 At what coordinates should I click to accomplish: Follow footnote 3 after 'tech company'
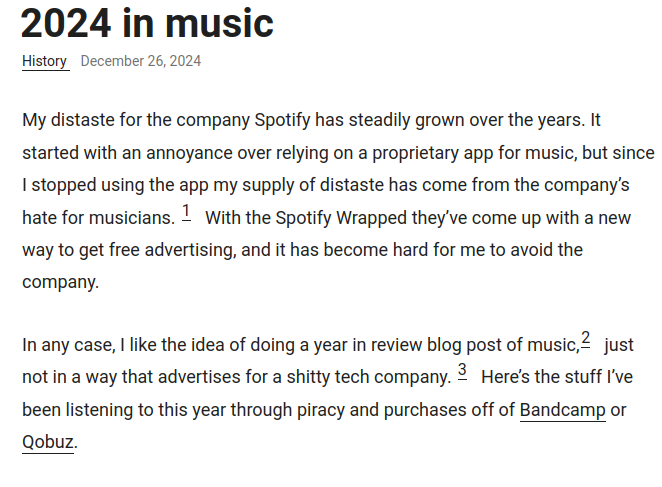[462, 371]
